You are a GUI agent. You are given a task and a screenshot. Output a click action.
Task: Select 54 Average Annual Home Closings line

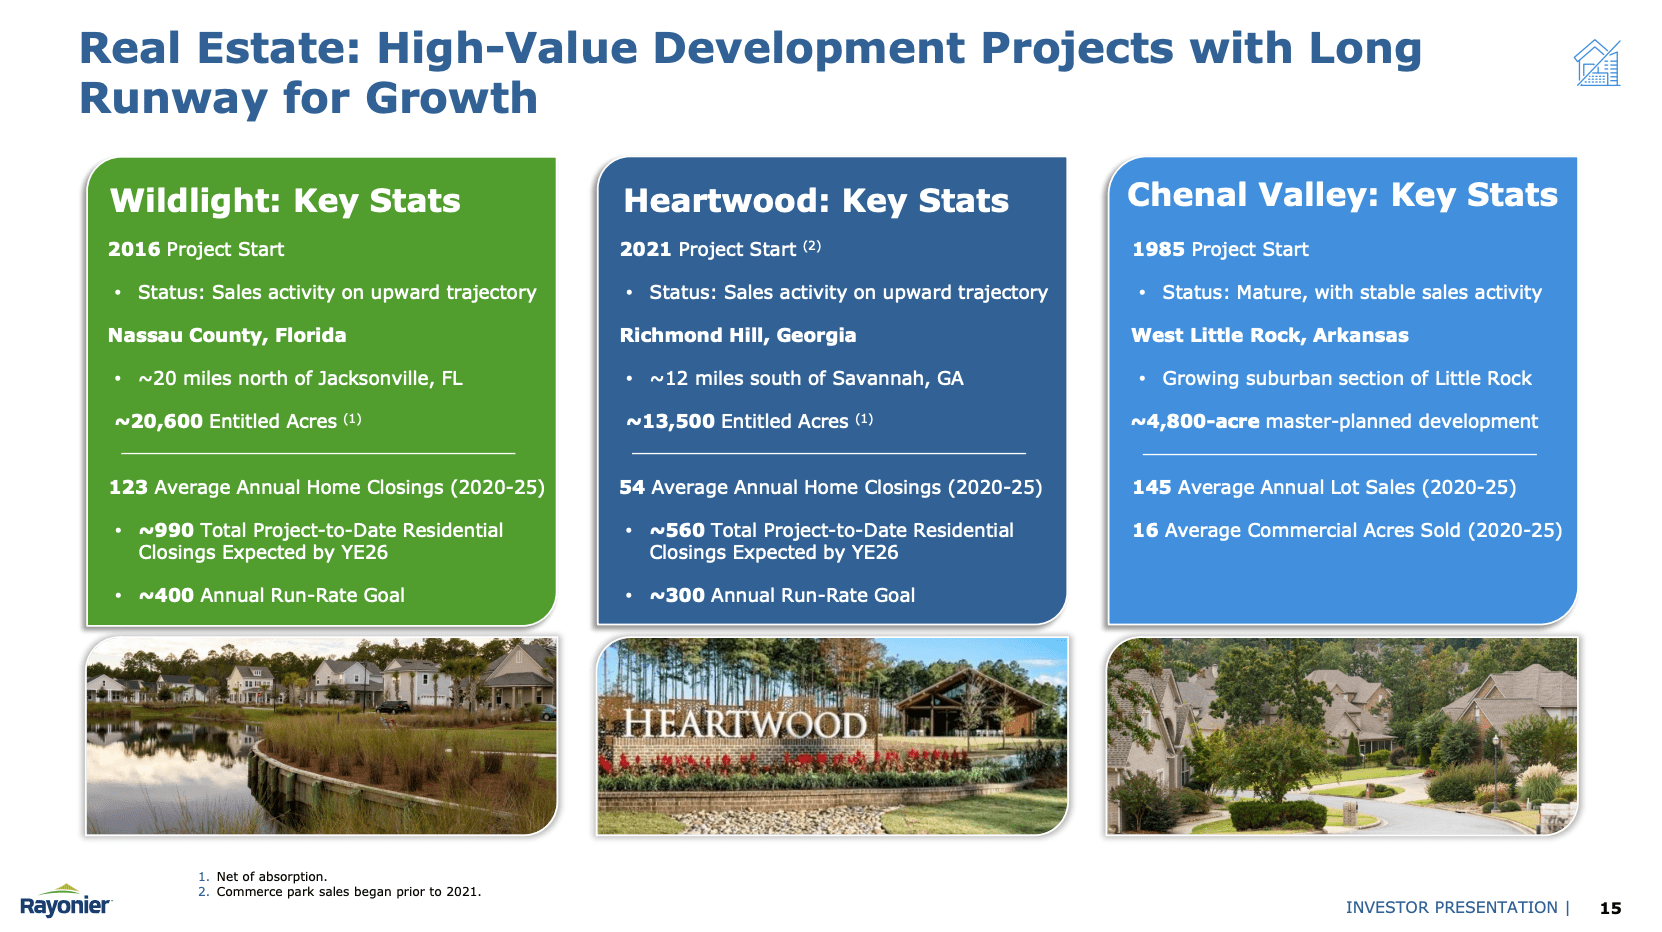point(831,487)
